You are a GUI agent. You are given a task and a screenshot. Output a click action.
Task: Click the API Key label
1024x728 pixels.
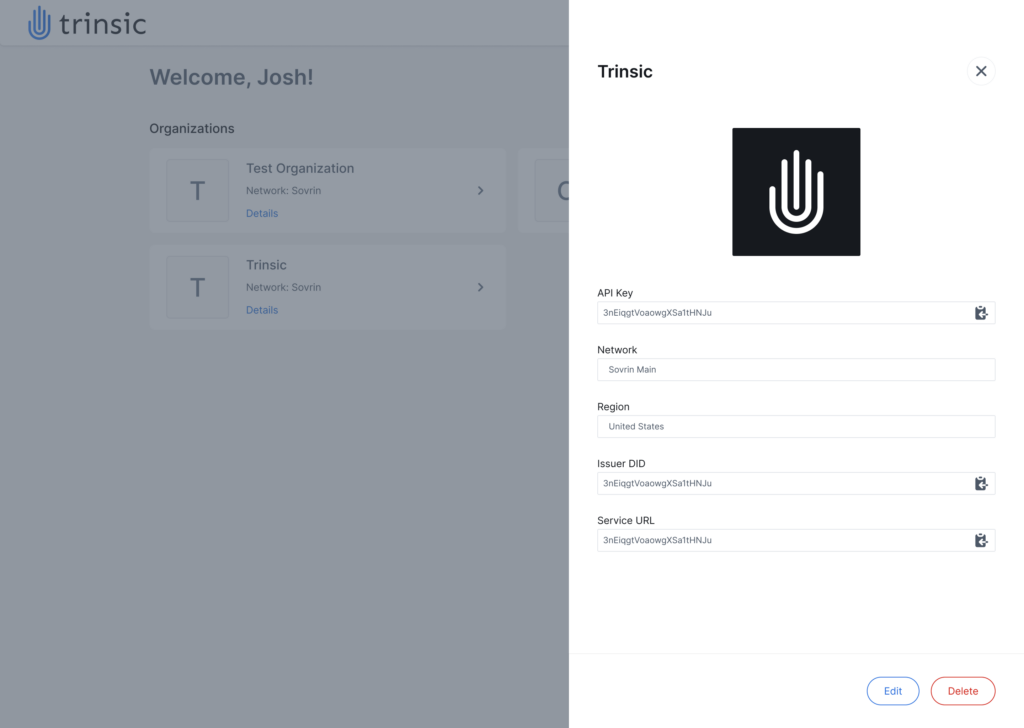coord(615,293)
